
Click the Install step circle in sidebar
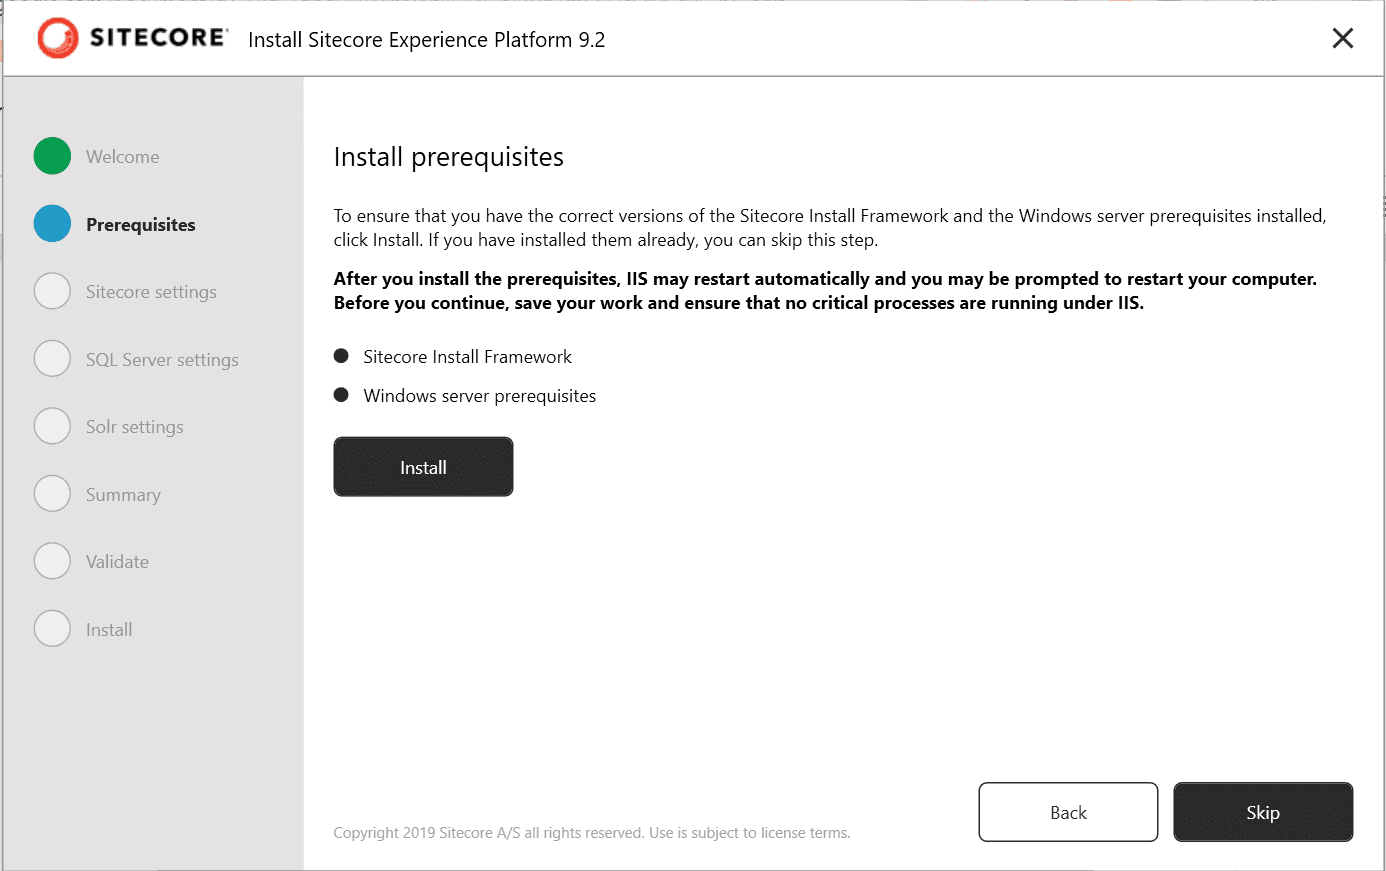coord(52,629)
